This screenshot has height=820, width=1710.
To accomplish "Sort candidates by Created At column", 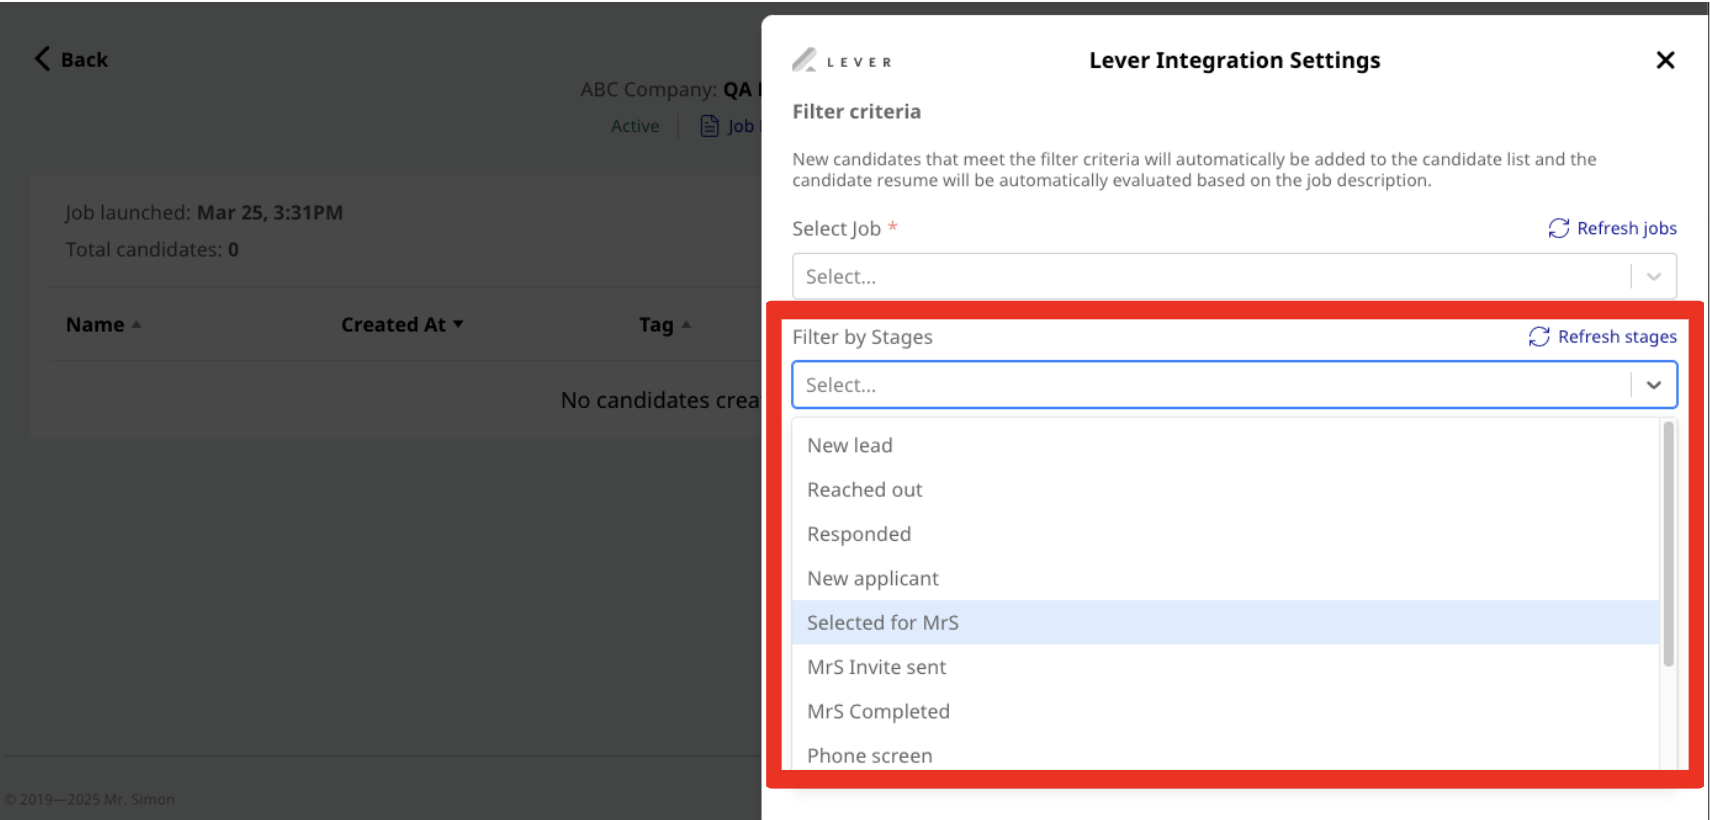I will 402,325.
